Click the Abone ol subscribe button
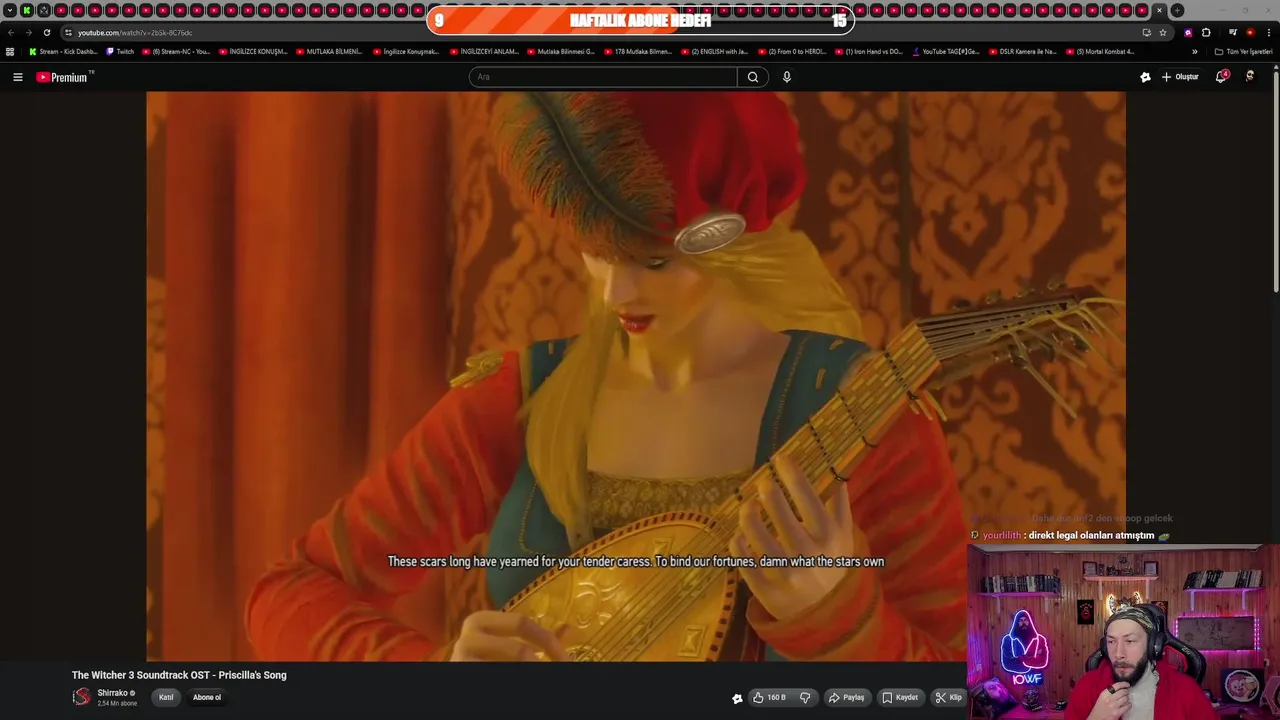This screenshot has width=1280, height=720. [x=207, y=697]
